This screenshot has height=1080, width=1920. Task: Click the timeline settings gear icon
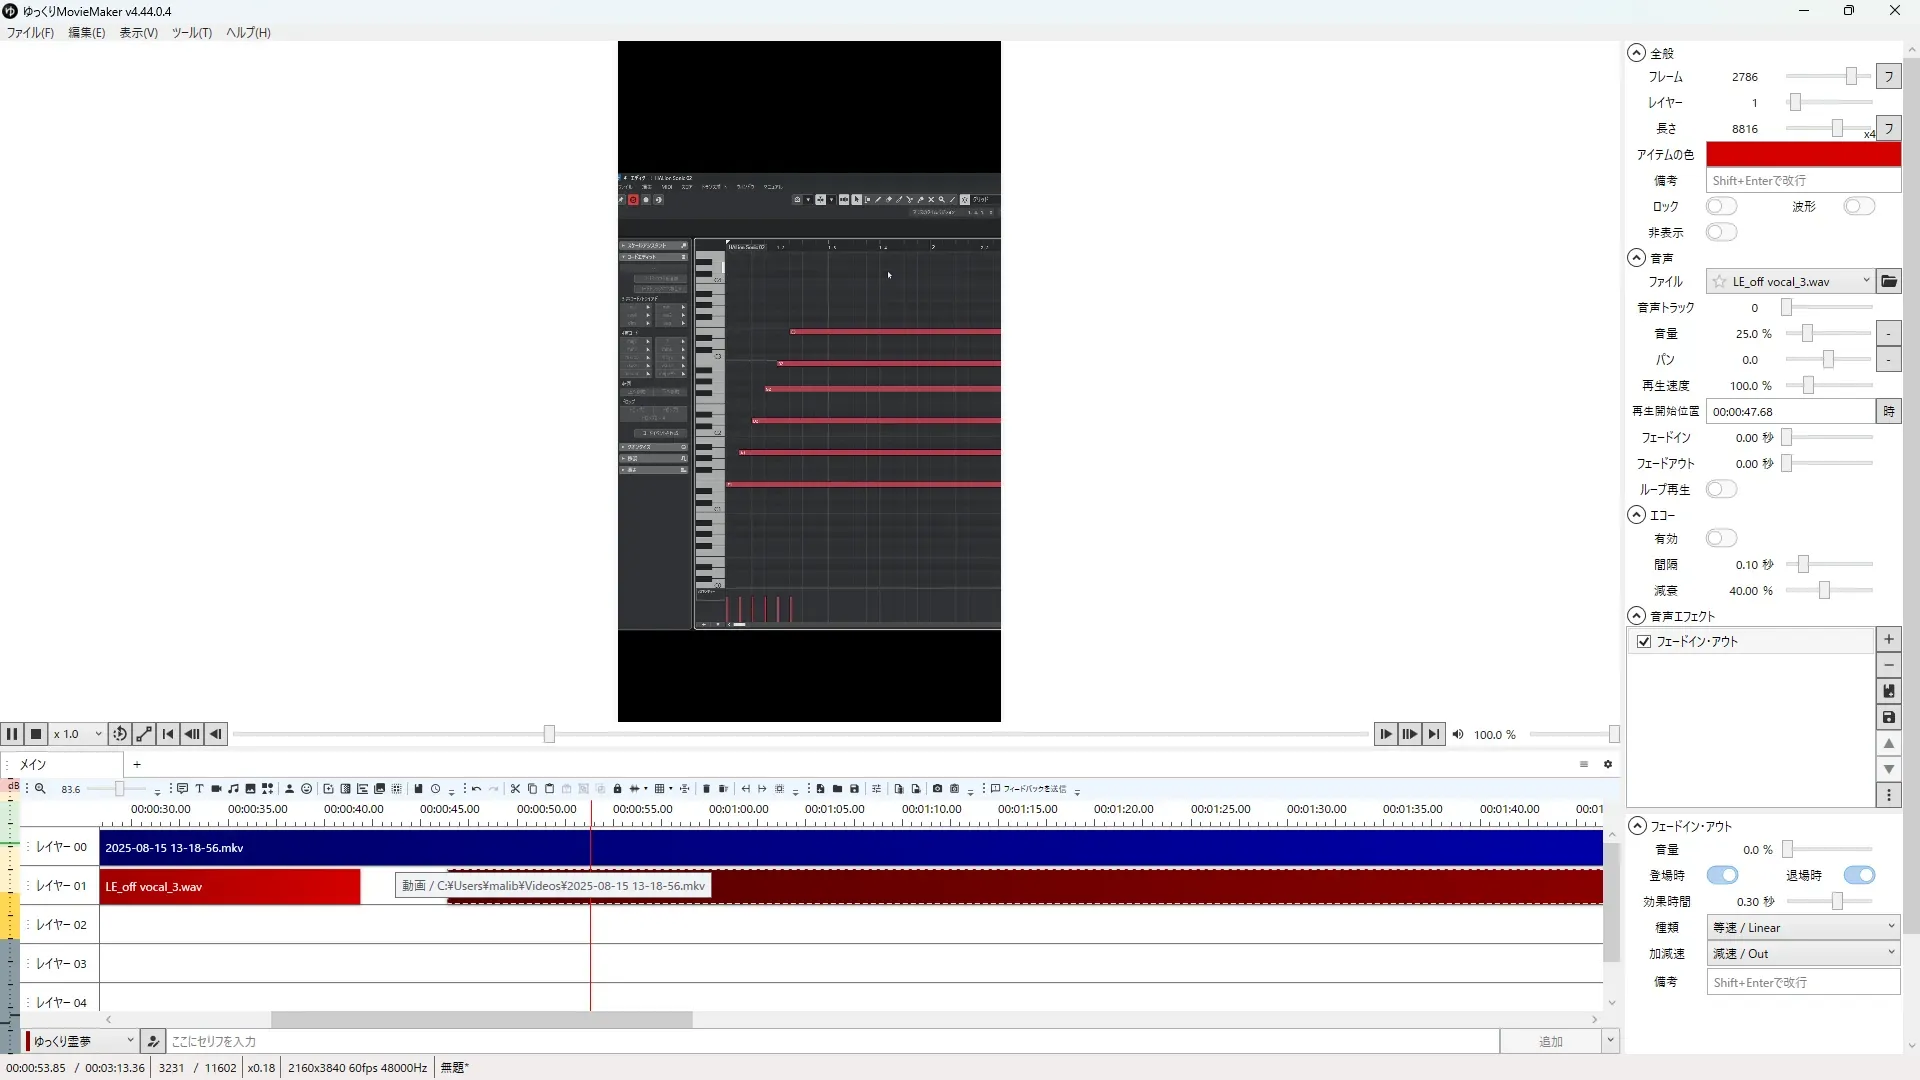(x=1608, y=764)
